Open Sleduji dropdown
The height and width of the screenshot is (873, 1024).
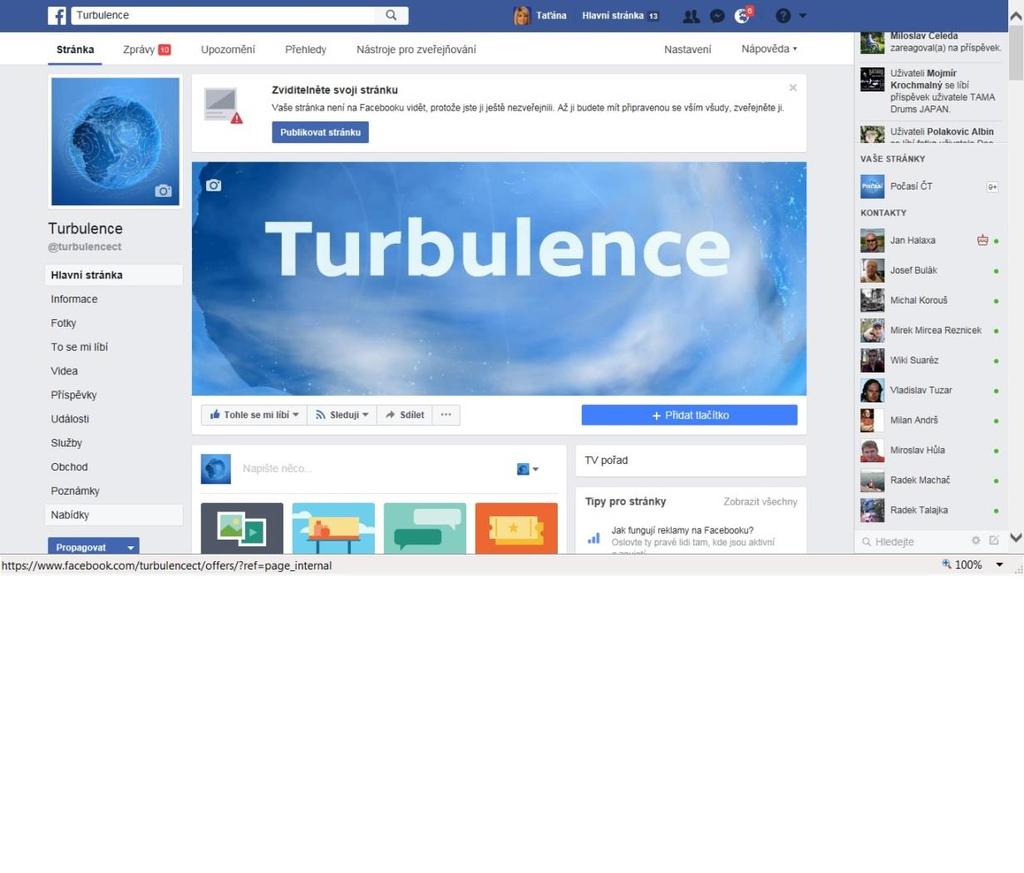[342, 415]
